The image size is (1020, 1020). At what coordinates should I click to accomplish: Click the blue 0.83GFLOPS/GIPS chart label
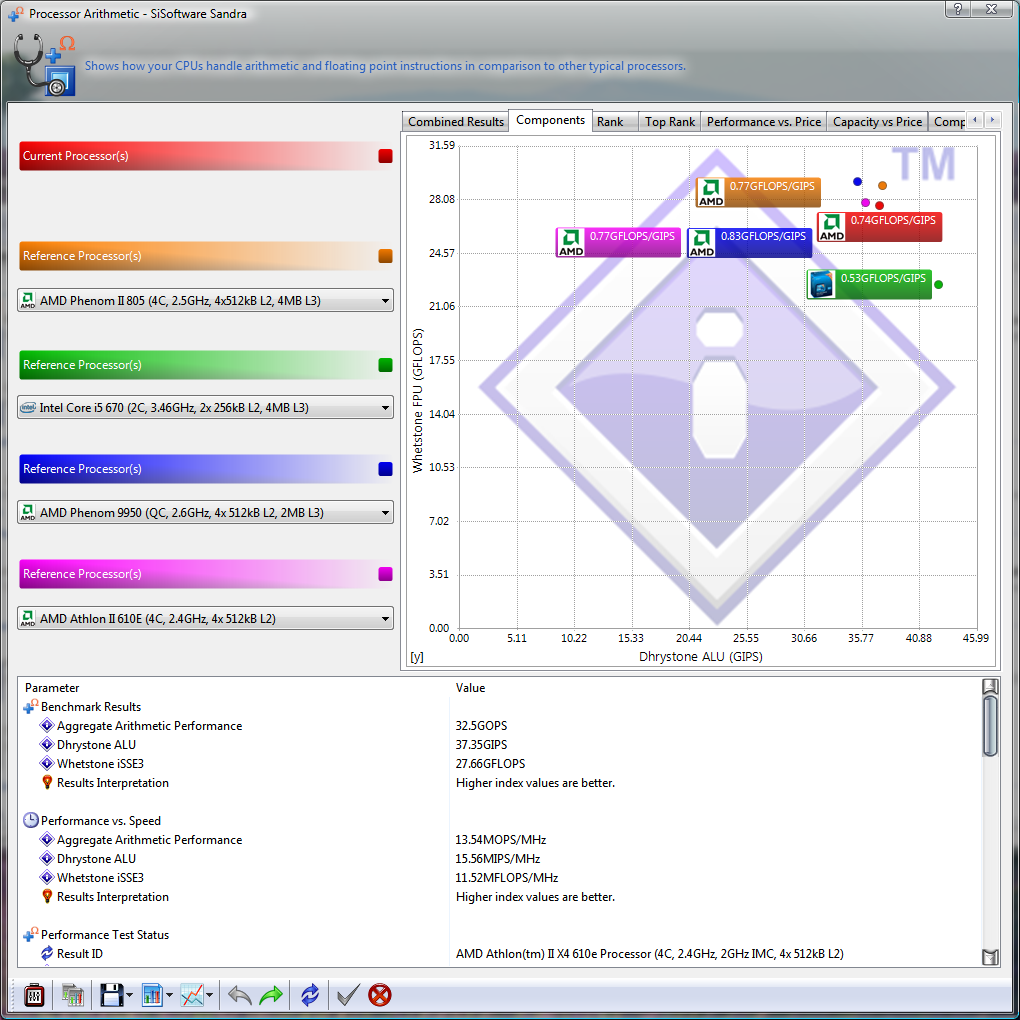tap(749, 243)
